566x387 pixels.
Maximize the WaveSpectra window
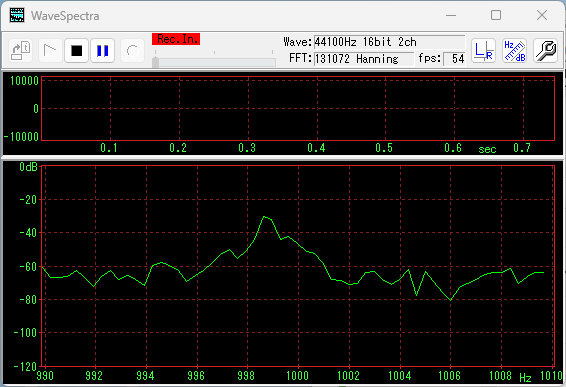tap(496, 15)
